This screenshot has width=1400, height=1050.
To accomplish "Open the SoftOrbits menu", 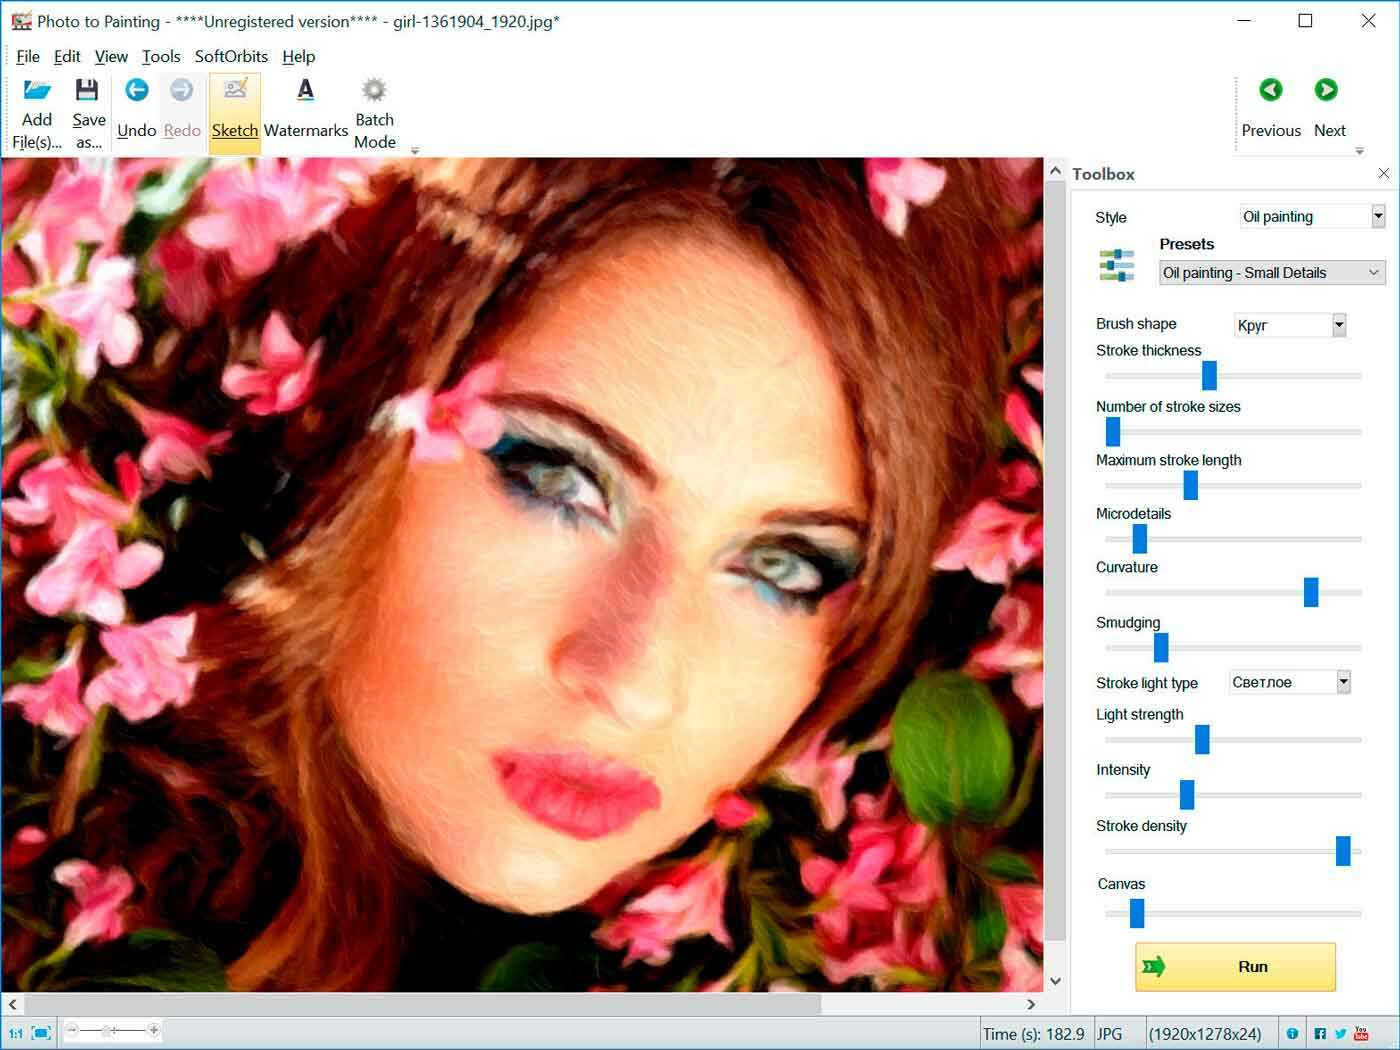I will [231, 57].
